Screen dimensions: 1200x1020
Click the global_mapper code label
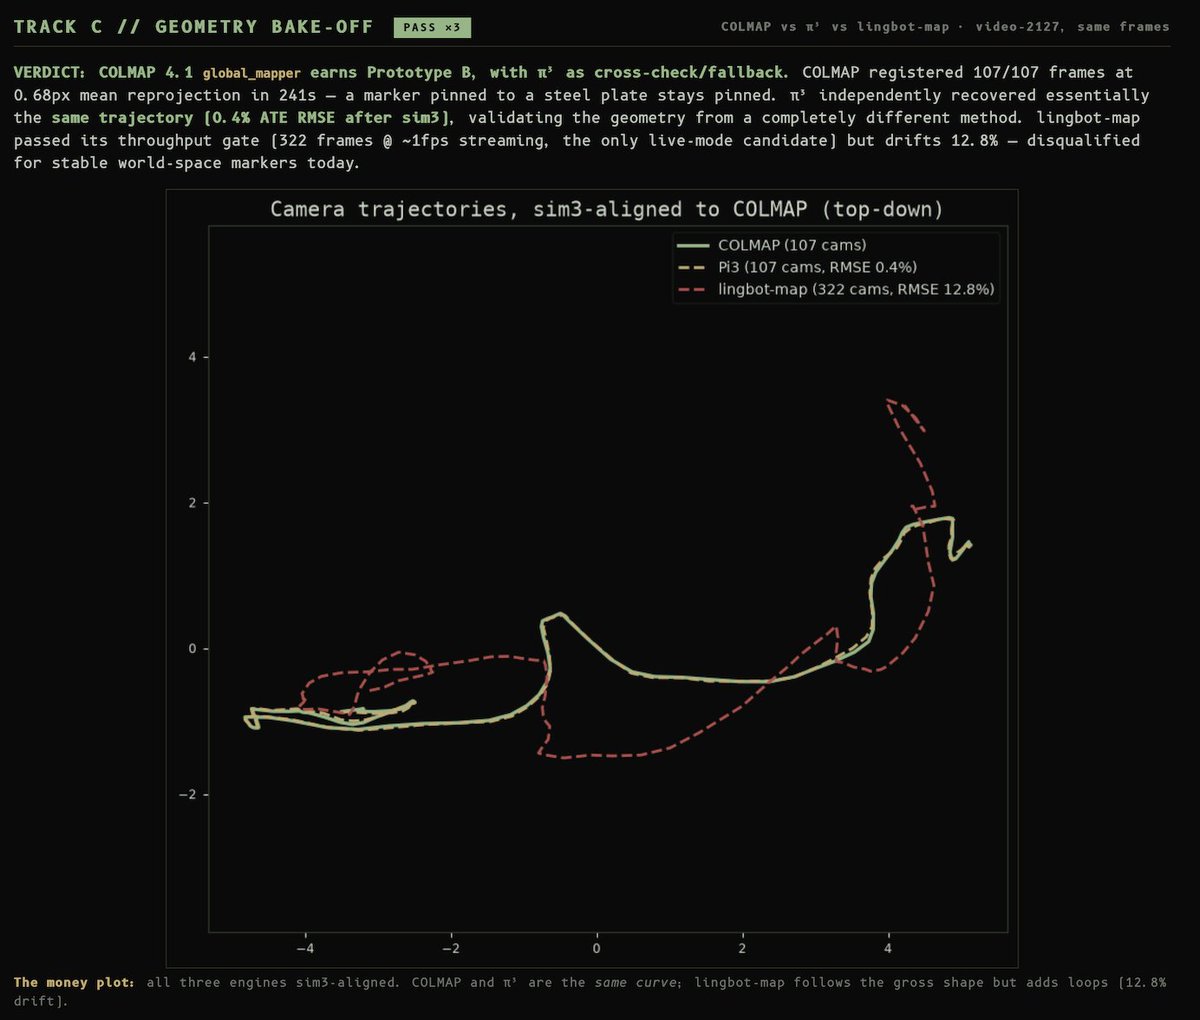251,73
